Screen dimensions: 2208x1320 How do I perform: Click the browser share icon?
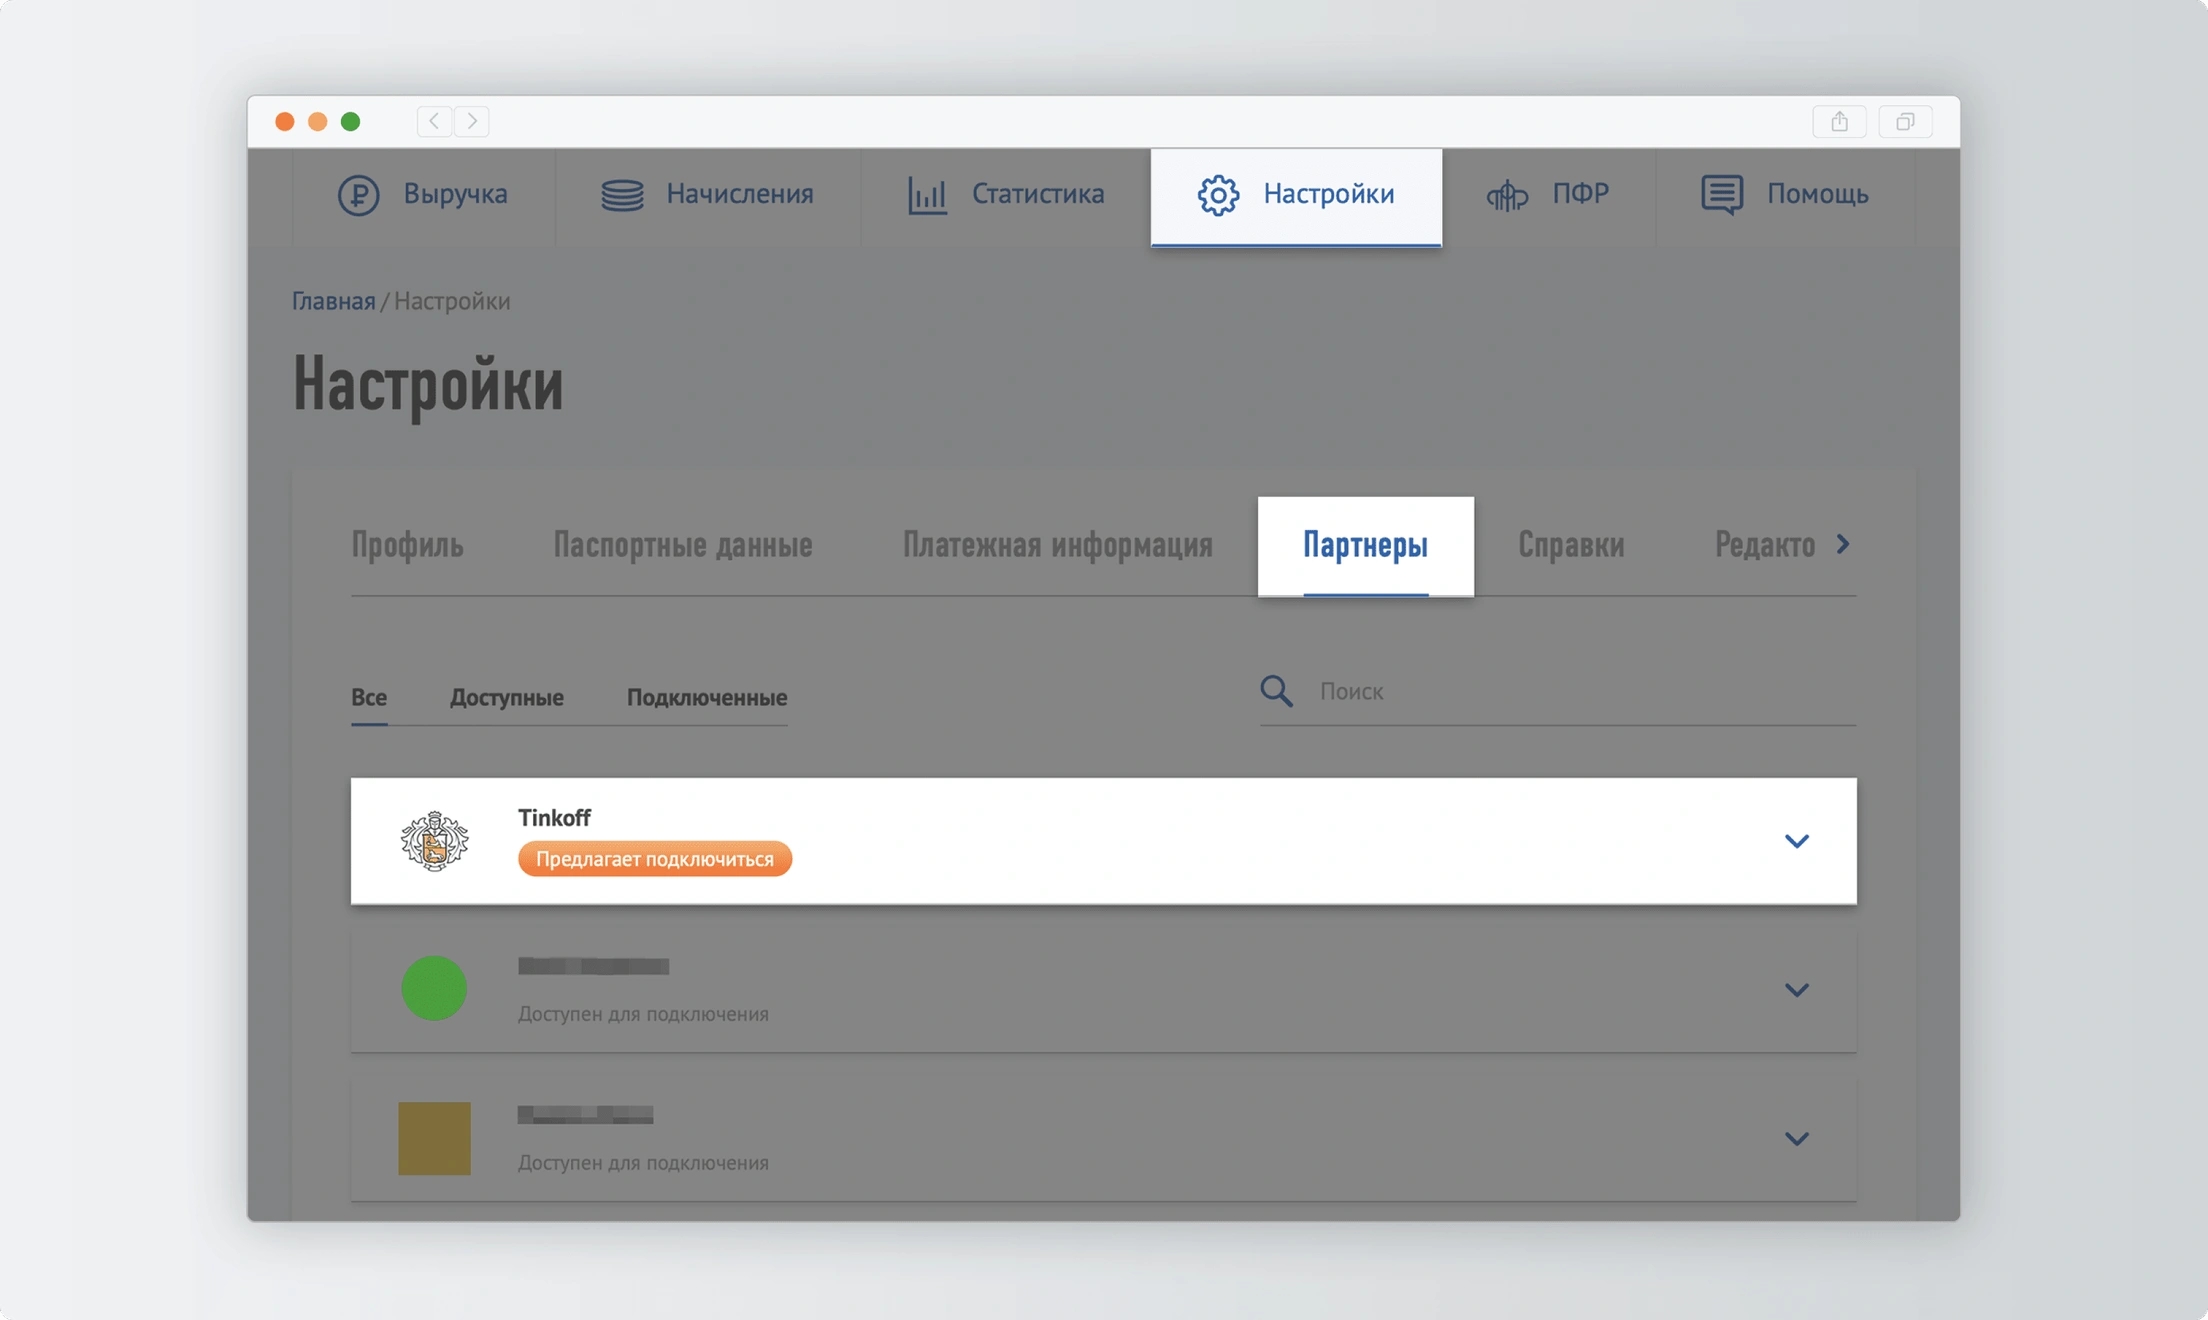1839,121
